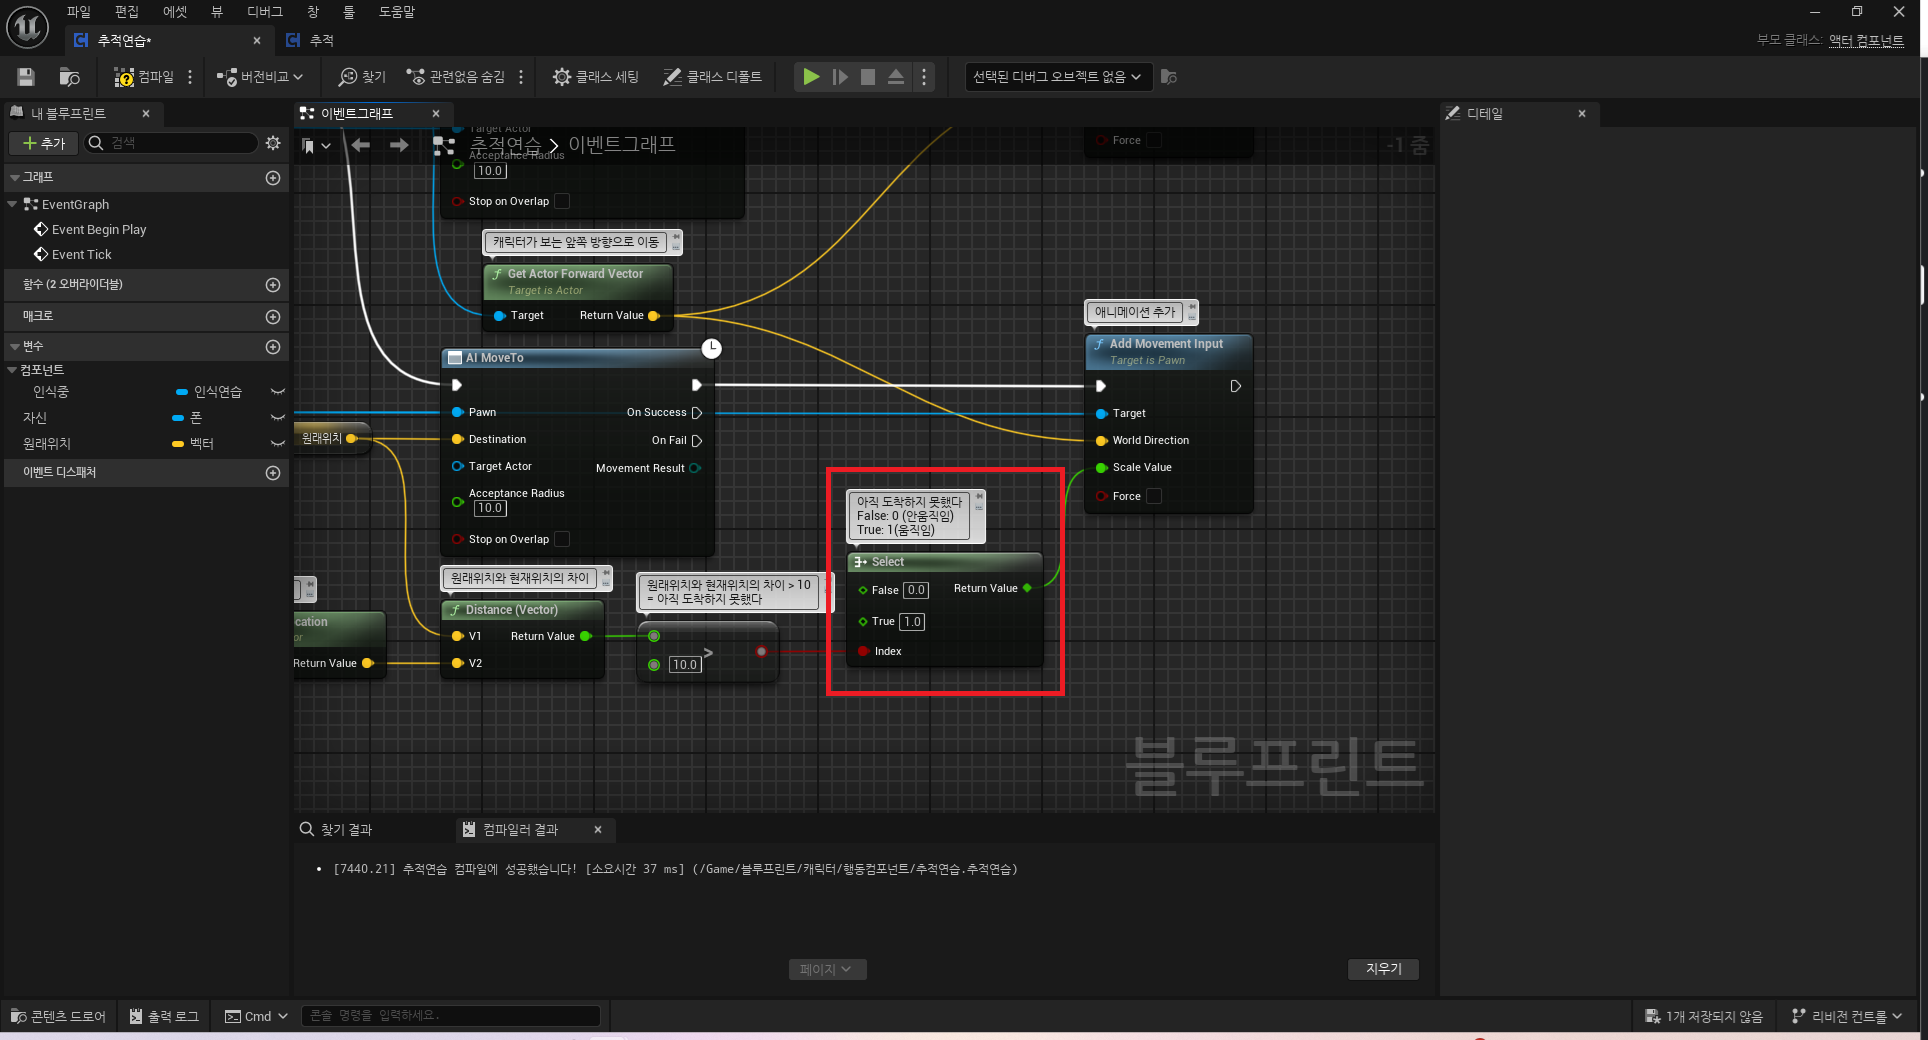
Task: Click the Select node title
Action: (888, 562)
